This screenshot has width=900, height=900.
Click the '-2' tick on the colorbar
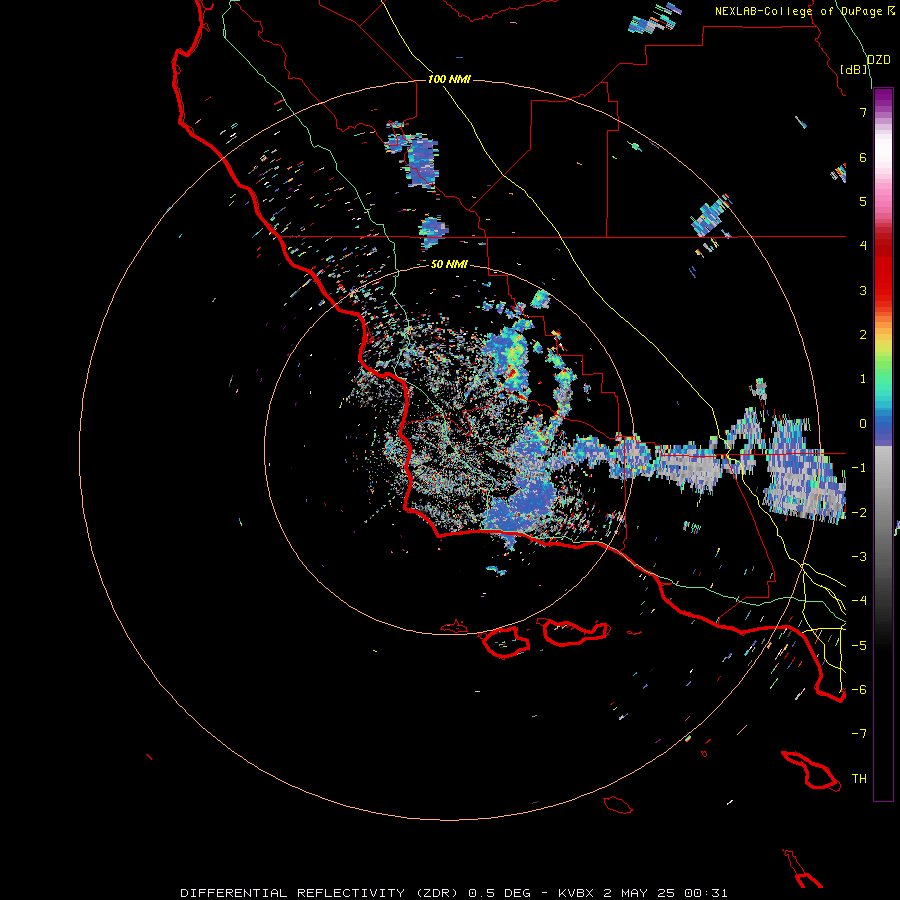859,513
